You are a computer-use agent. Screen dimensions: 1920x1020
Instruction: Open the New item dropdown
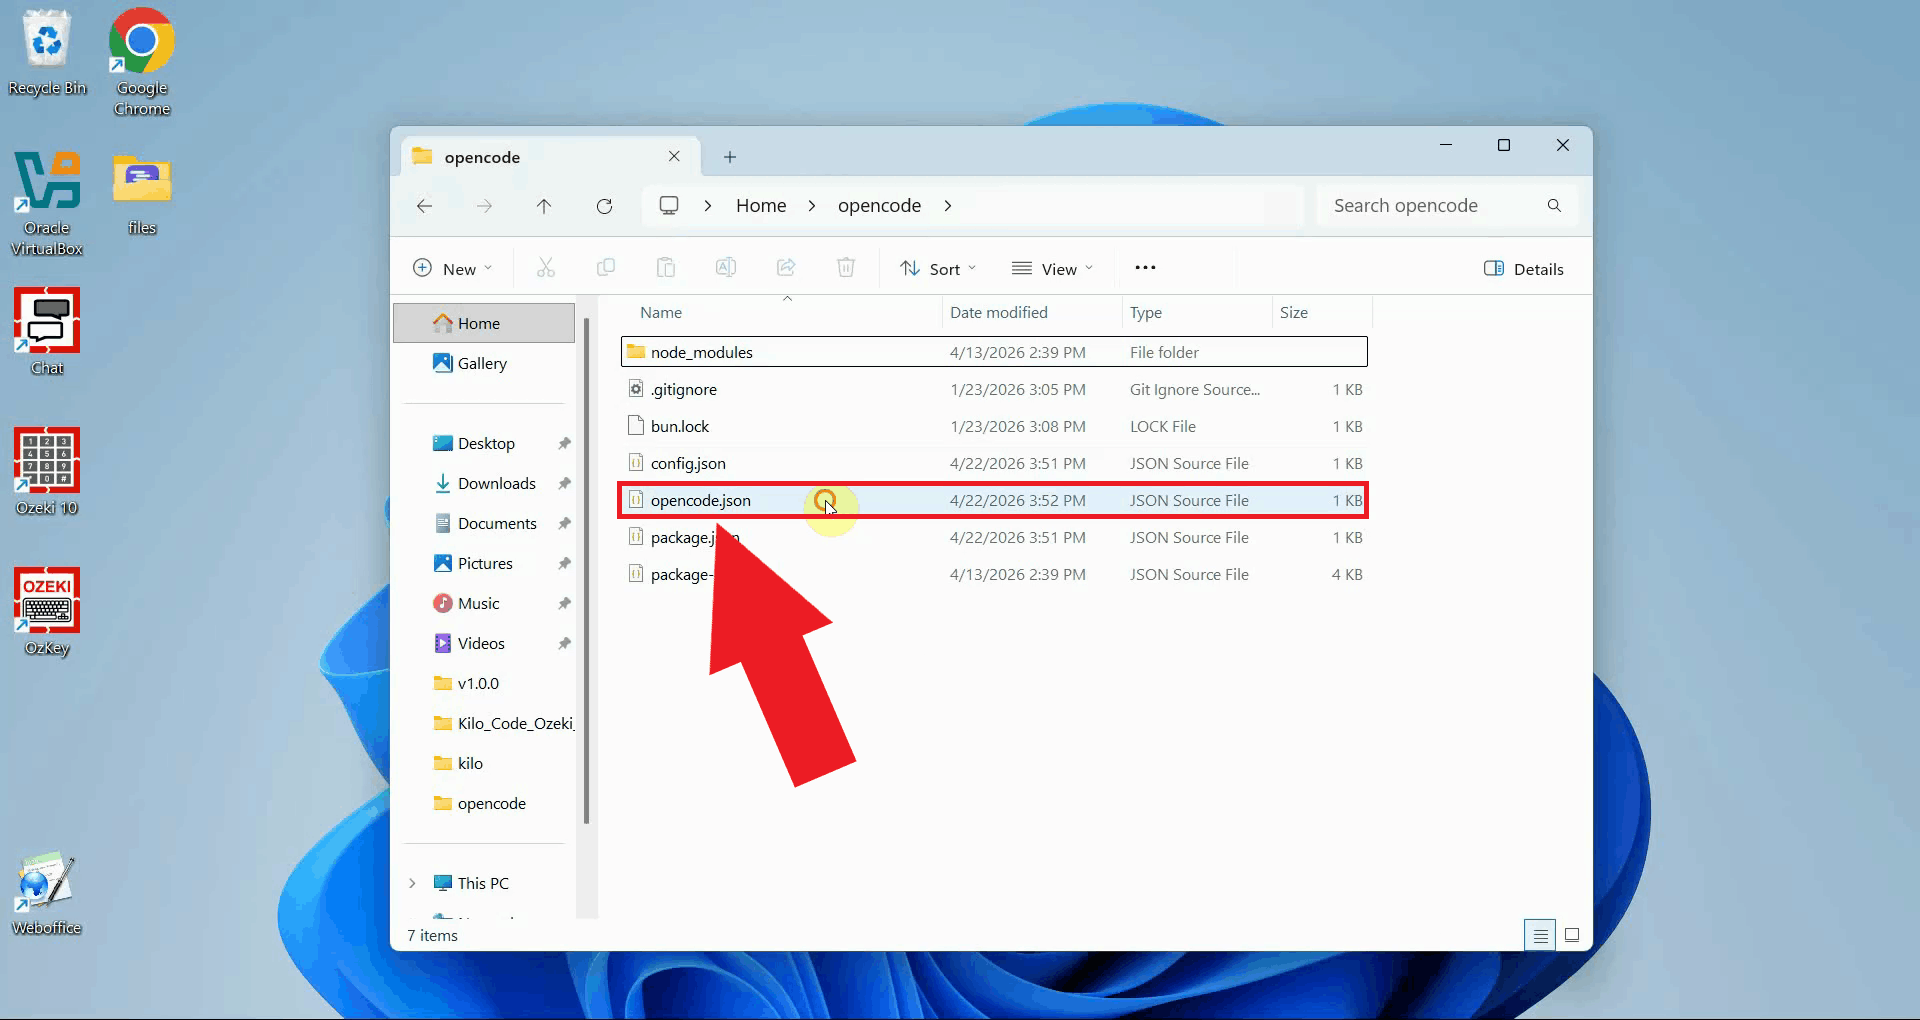453,269
